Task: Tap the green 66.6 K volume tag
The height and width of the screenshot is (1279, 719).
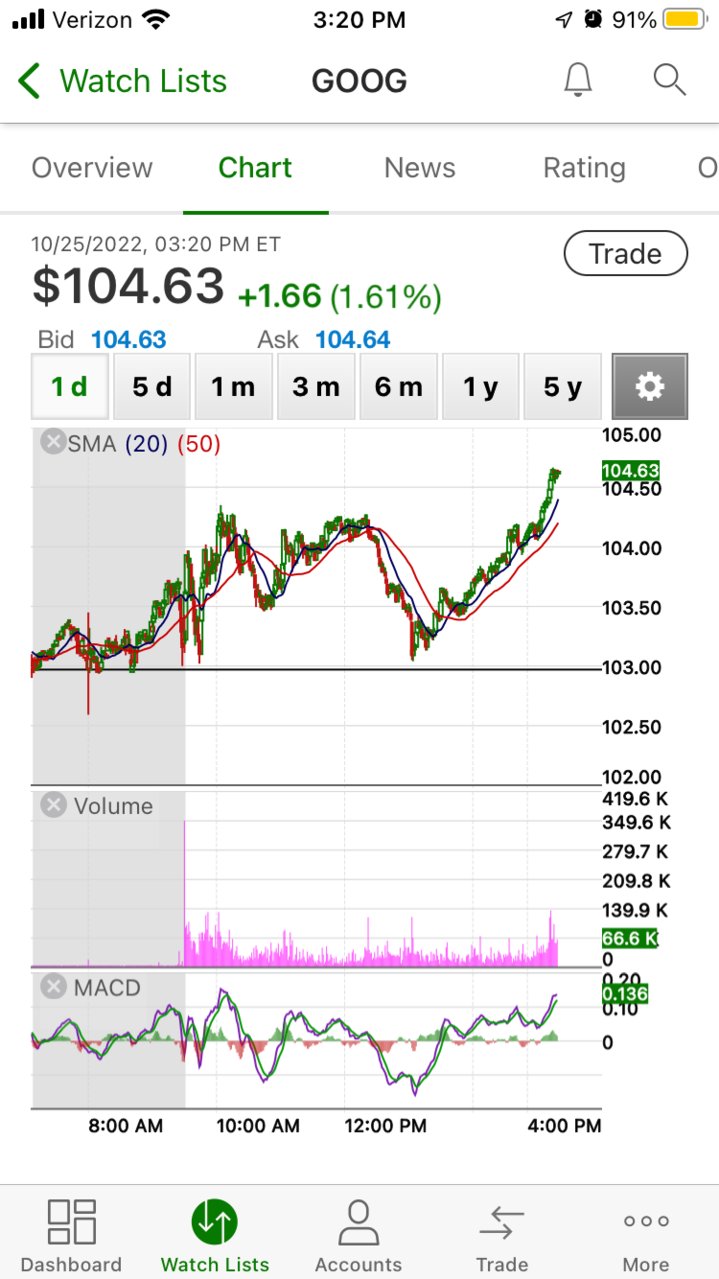Action: [x=631, y=938]
